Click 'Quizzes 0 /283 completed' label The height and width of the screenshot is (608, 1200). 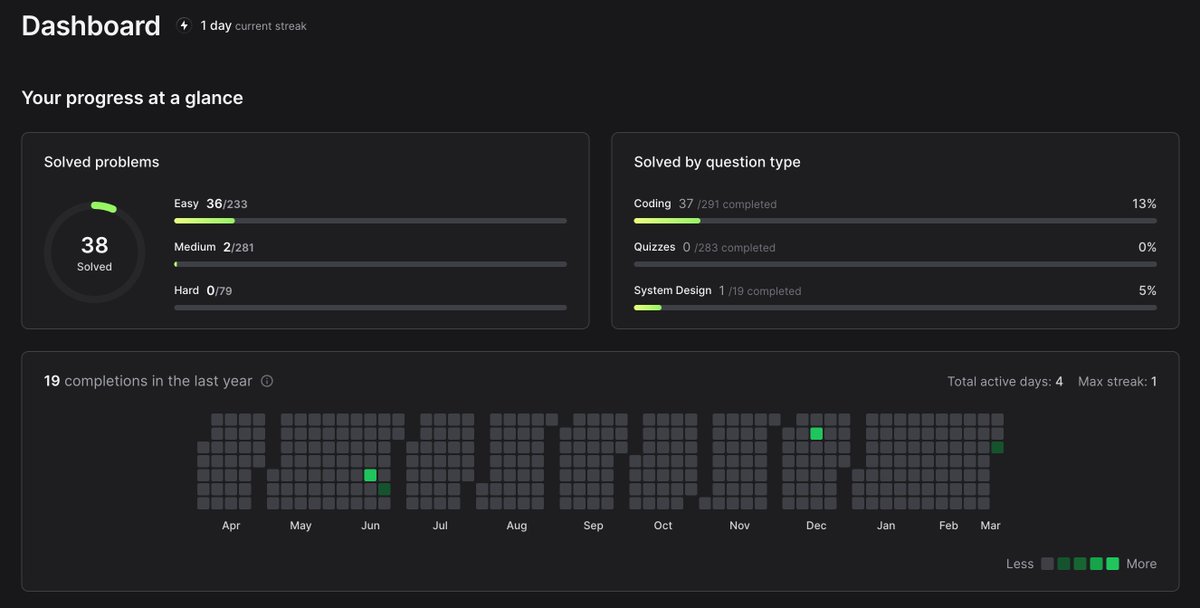[704, 247]
